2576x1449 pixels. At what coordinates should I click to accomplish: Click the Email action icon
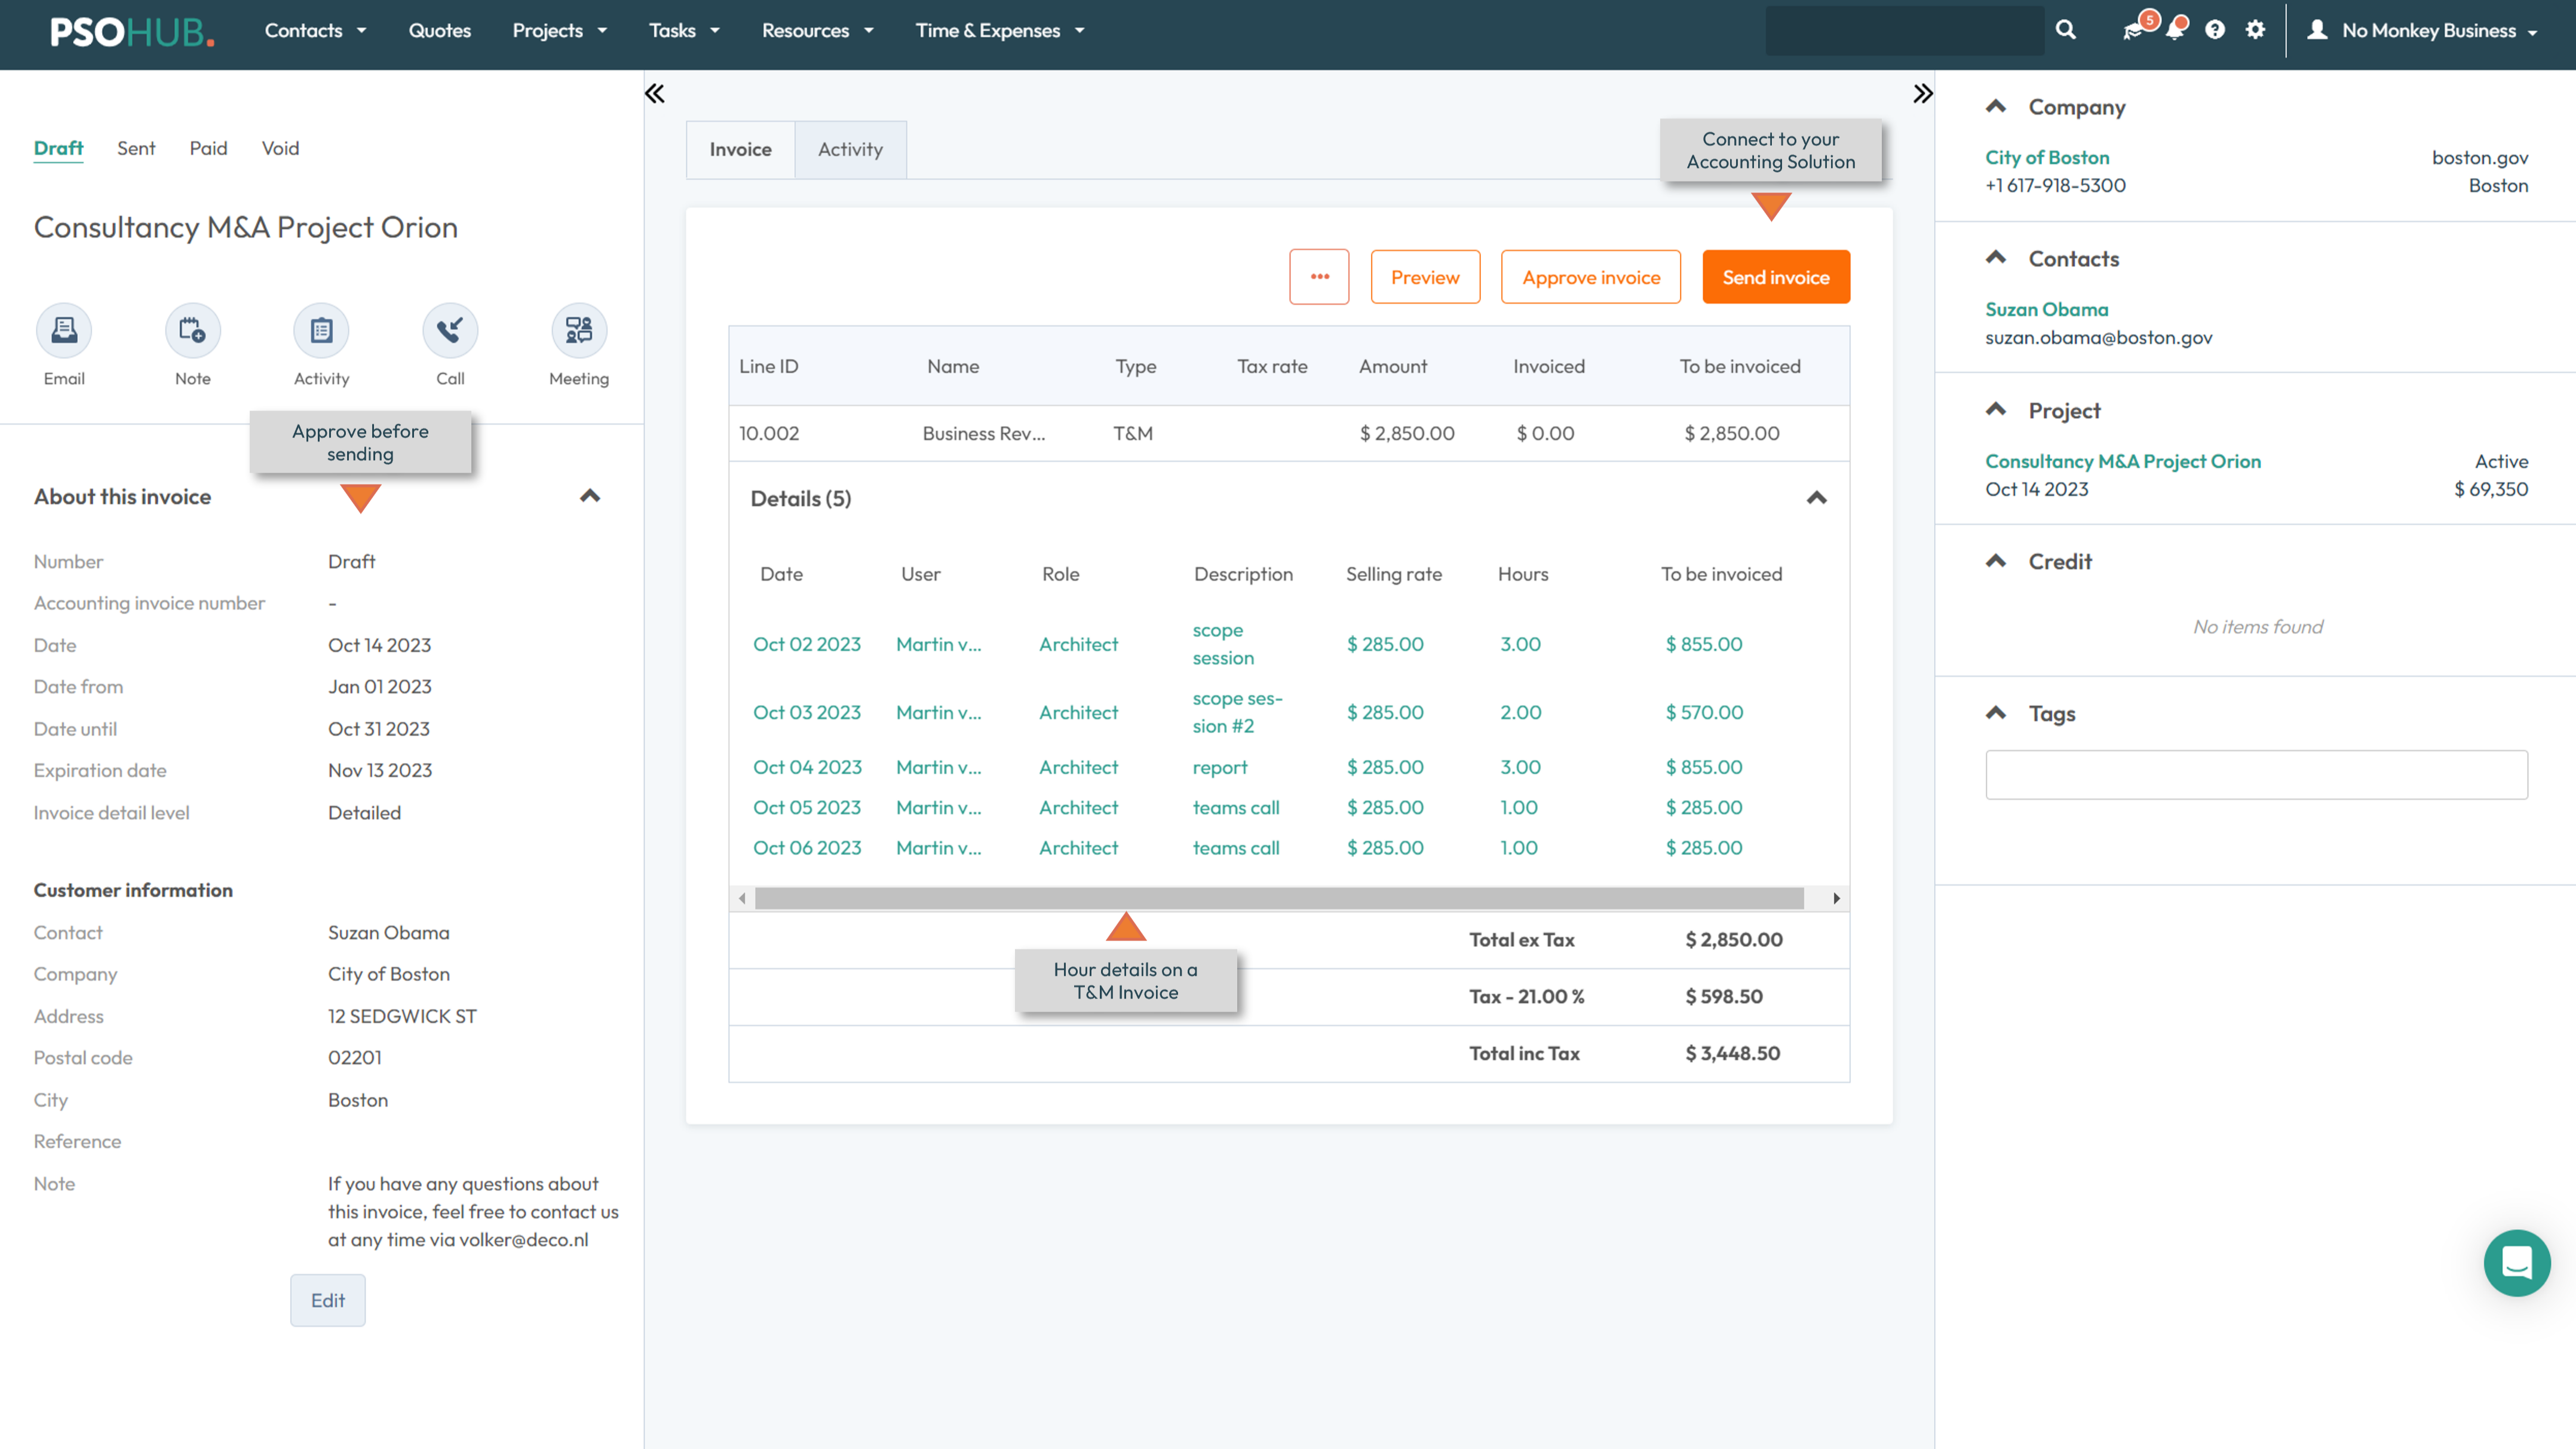64,330
